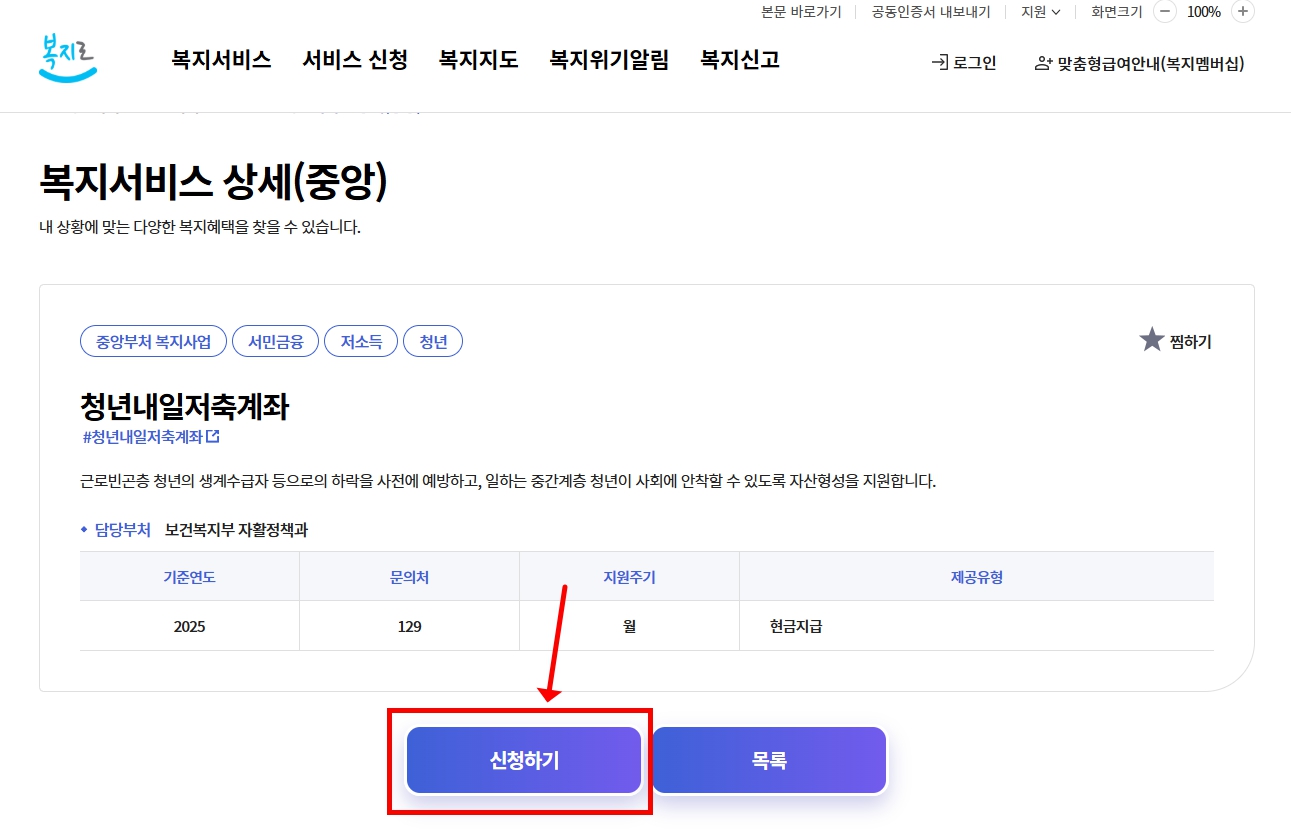This screenshot has height=830, width=1291.
Task: Open the 복지신고 menu
Action: 740,60
